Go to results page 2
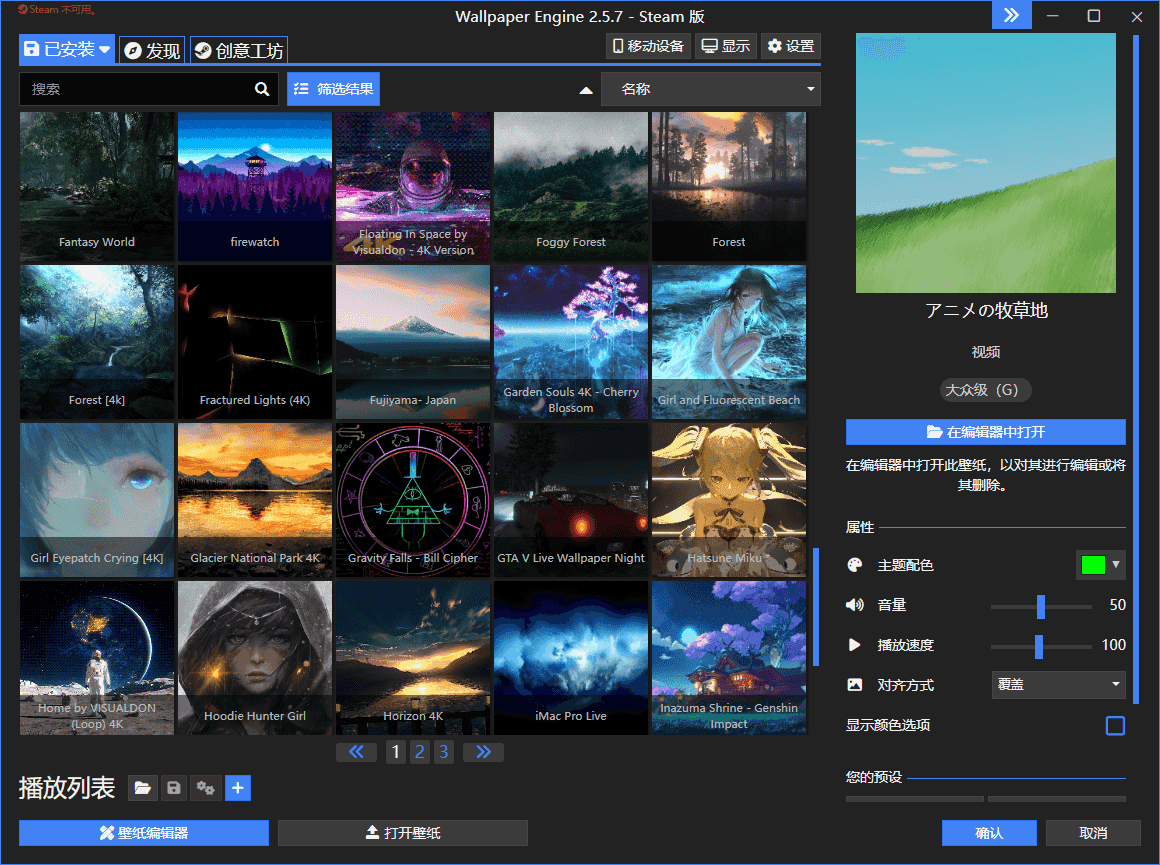Image resolution: width=1160 pixels, height=865 pixels. click(x=419, y=753)
